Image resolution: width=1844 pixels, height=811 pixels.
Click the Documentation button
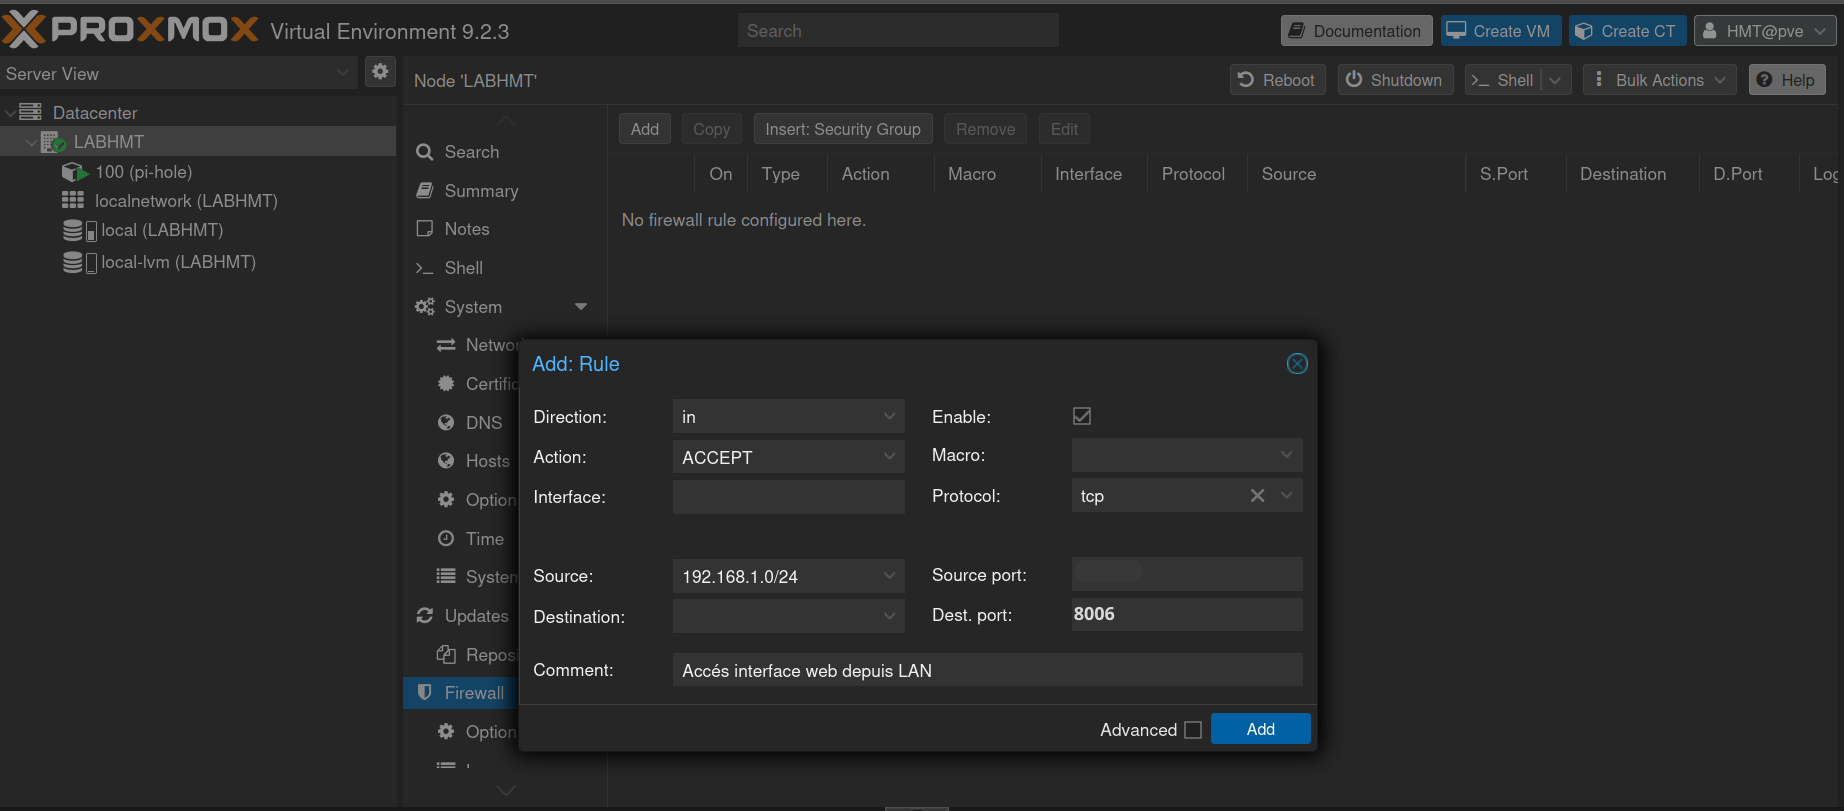point(1356,31)
